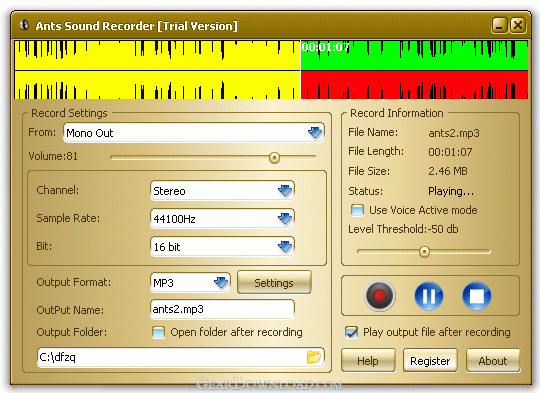Enable Use Voice Active mode checkbox
Image resolution: width=540 pixels, height=393 pixels.
point(357,210)
